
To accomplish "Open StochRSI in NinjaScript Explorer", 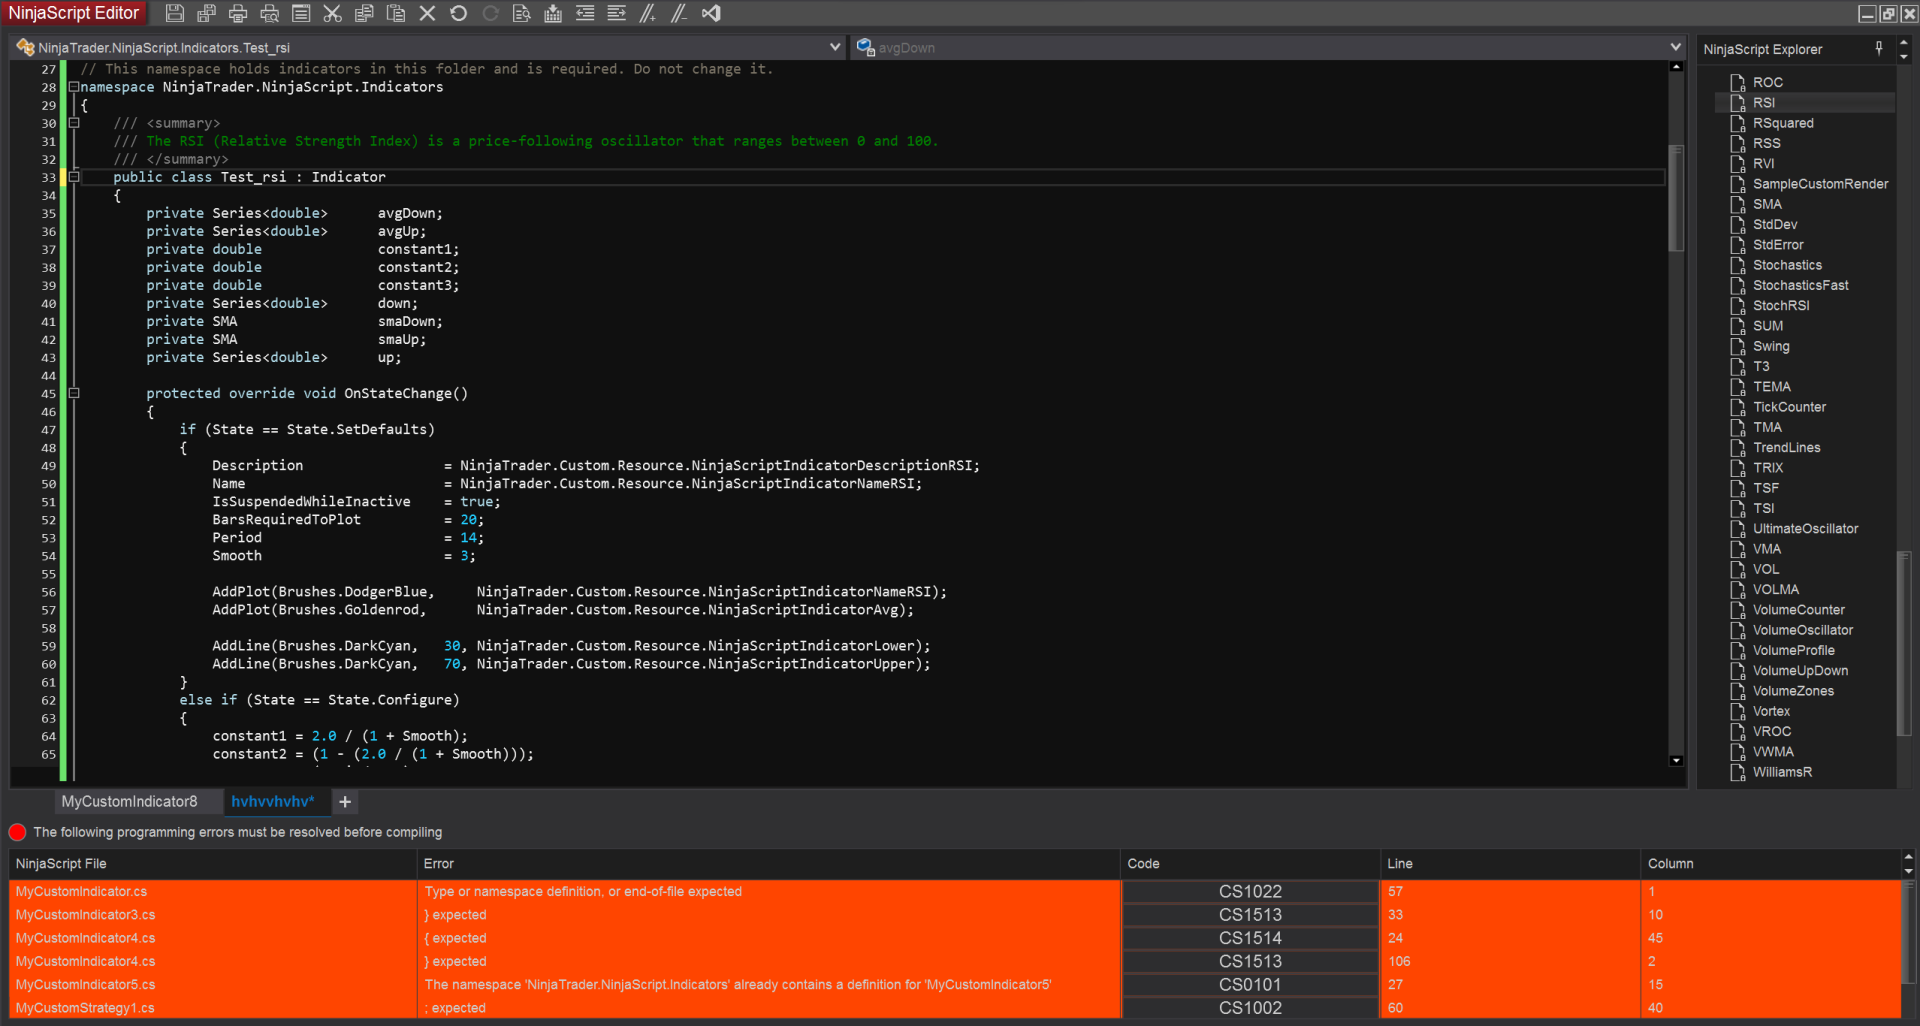I will pyautogui.click(x=1780, y=305).
